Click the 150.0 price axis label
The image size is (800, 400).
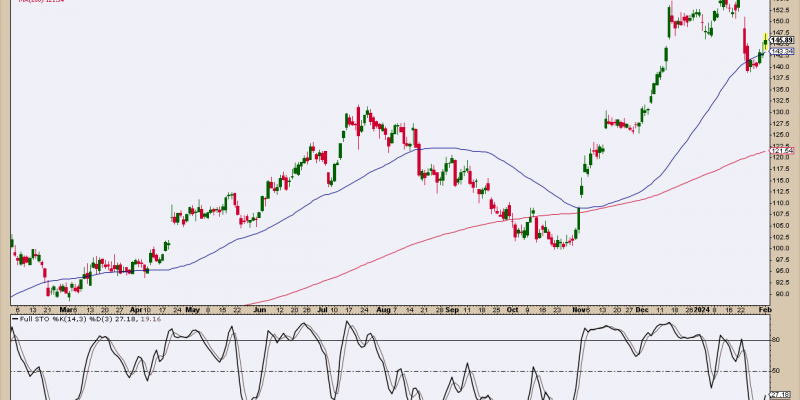tap(779, 21)
